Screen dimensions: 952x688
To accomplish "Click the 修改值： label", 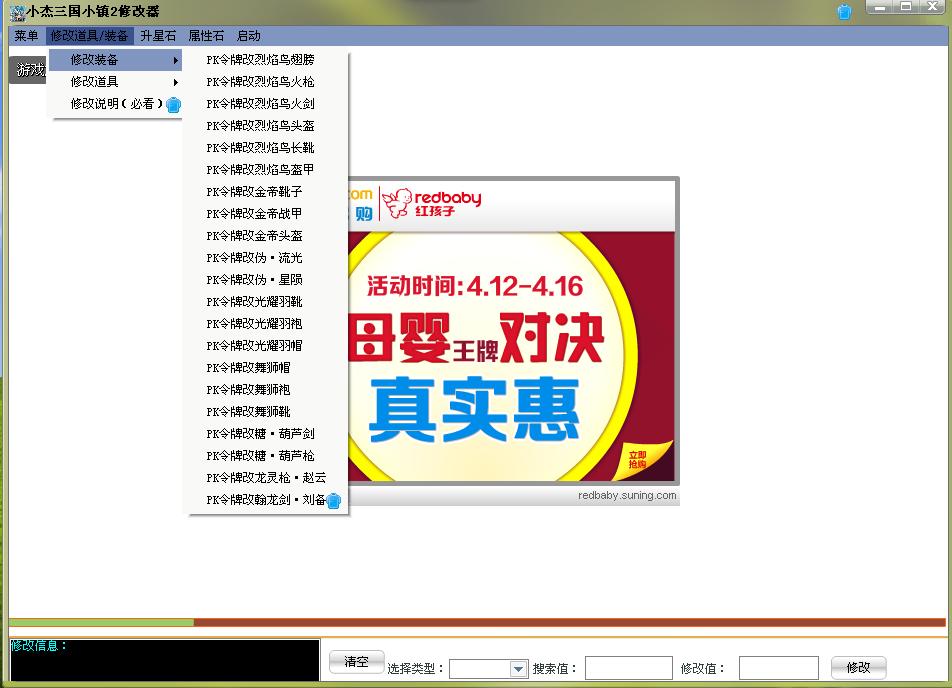I will pos(703,669).
